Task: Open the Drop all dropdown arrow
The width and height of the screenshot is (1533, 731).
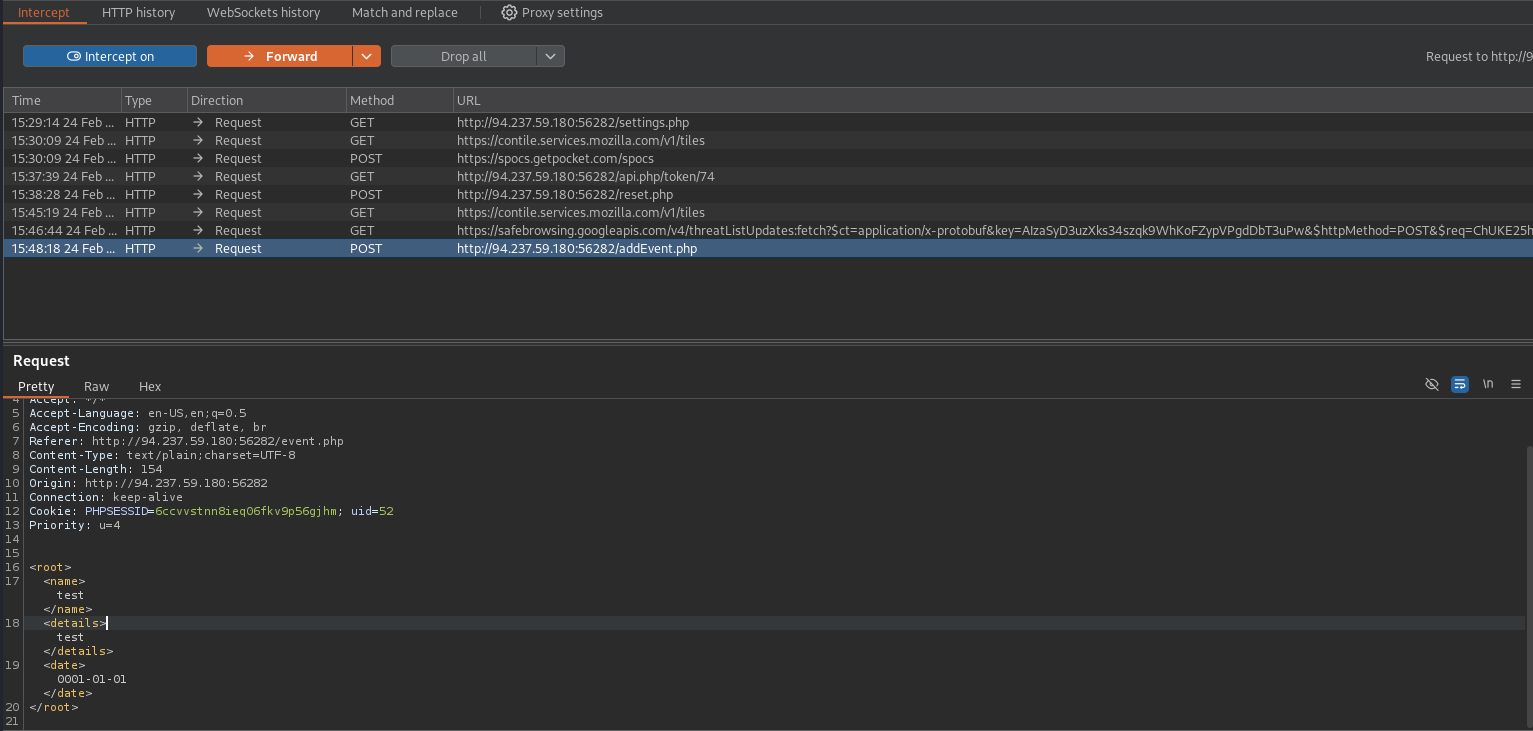Action: click(551, 57)
